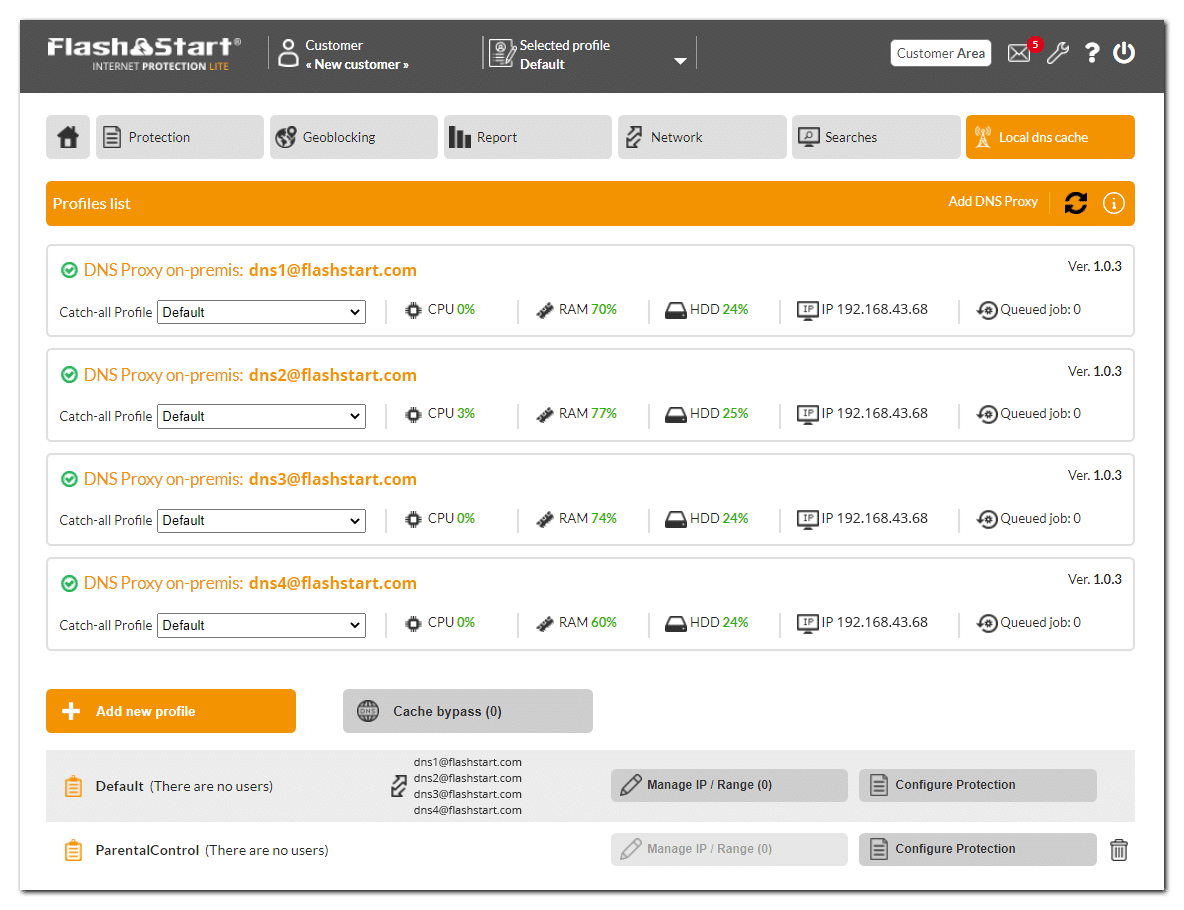Open Catch-all Profile dropdown for dns4
This screenshot has height=910, width=1184.
(x=261, y=625)
